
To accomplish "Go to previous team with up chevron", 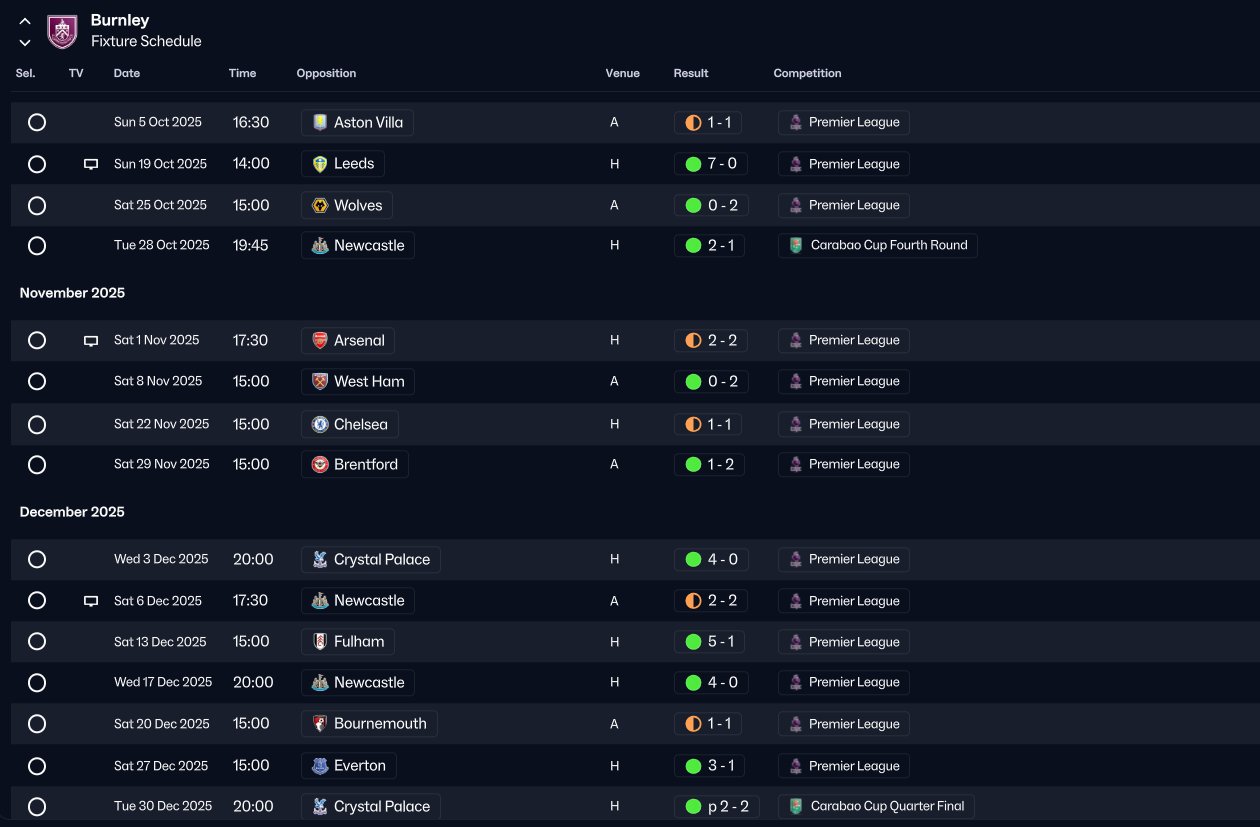I will pyautogui.click(x=25, y=21).
